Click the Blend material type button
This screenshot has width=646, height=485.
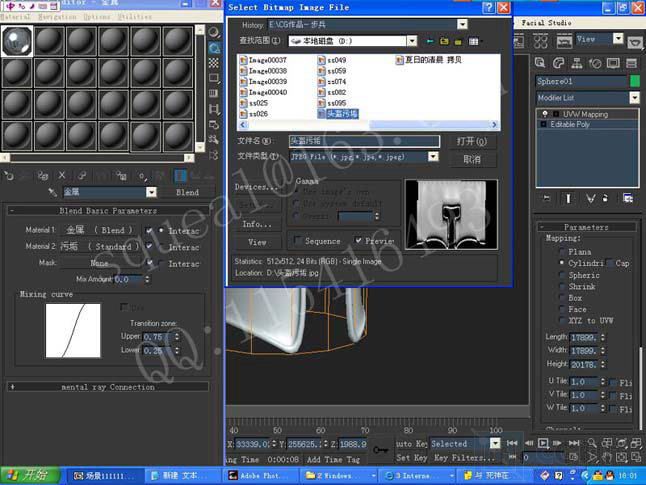pyautogui.click(x=187, y=192)
